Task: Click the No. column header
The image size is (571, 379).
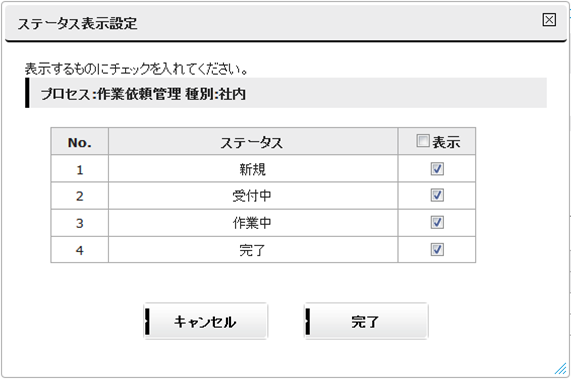Action: pyautogui.click(x=79, y=141)
